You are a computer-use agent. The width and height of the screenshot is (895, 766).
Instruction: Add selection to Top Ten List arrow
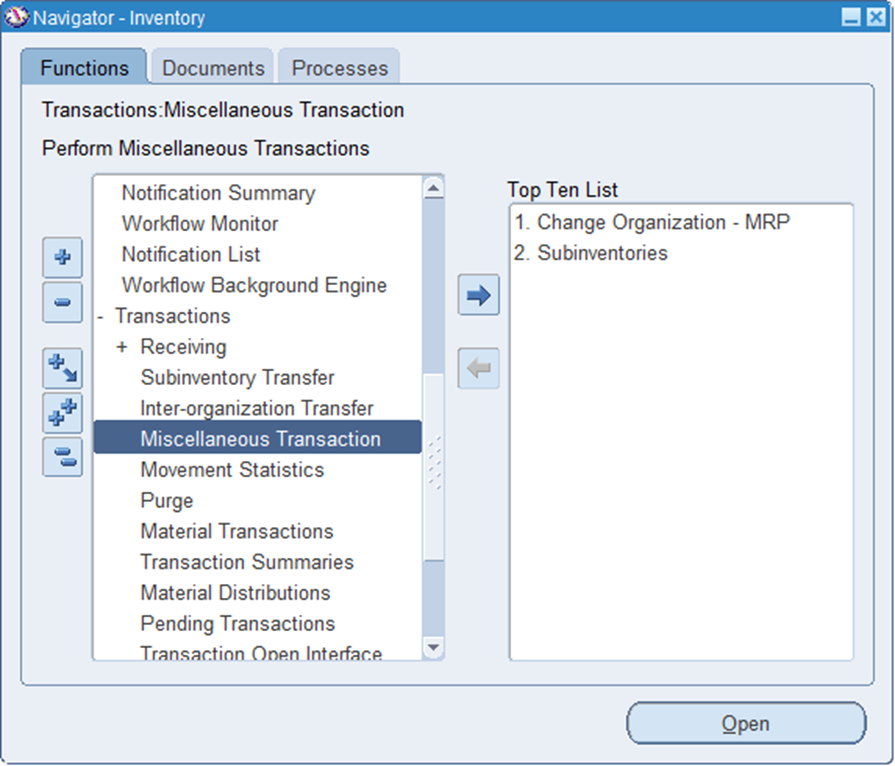[x=478, y=296]
